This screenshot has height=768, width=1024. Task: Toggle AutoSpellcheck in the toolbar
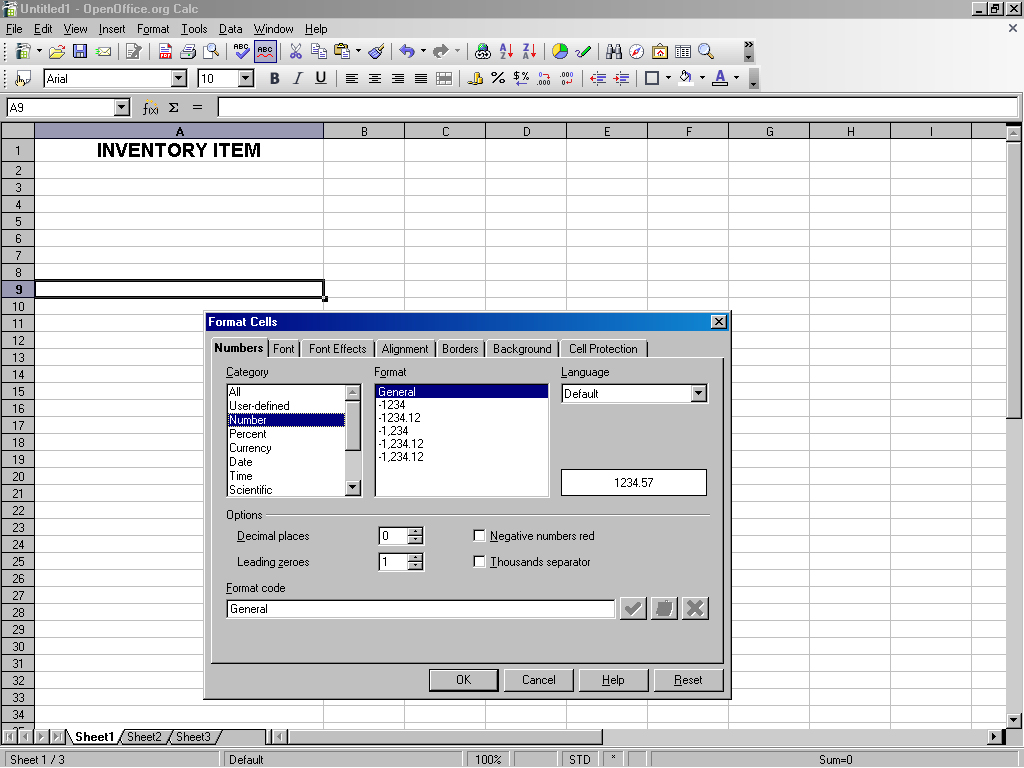point(265,51)
